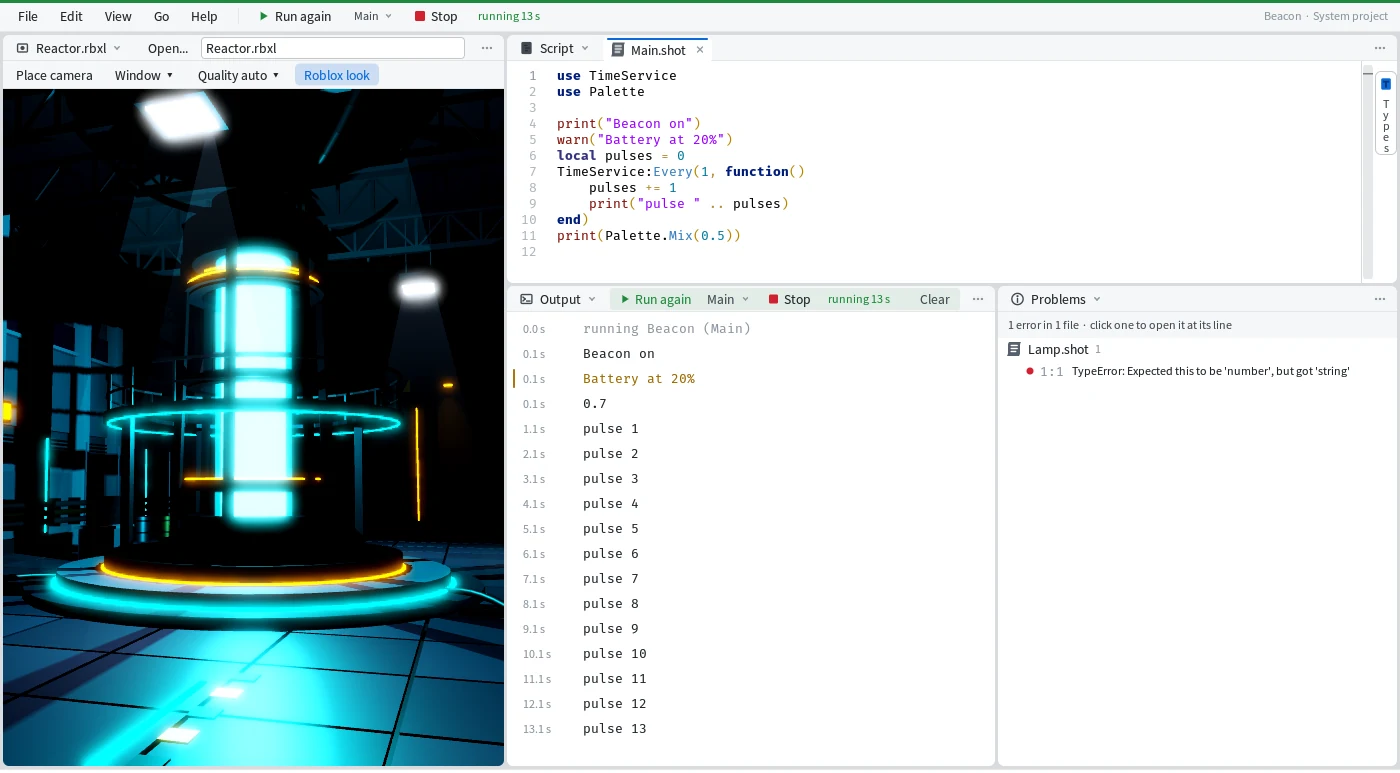Expand the Quality auto dropdown
Viewport: 1400px width, 773px height.
[239, 75]
